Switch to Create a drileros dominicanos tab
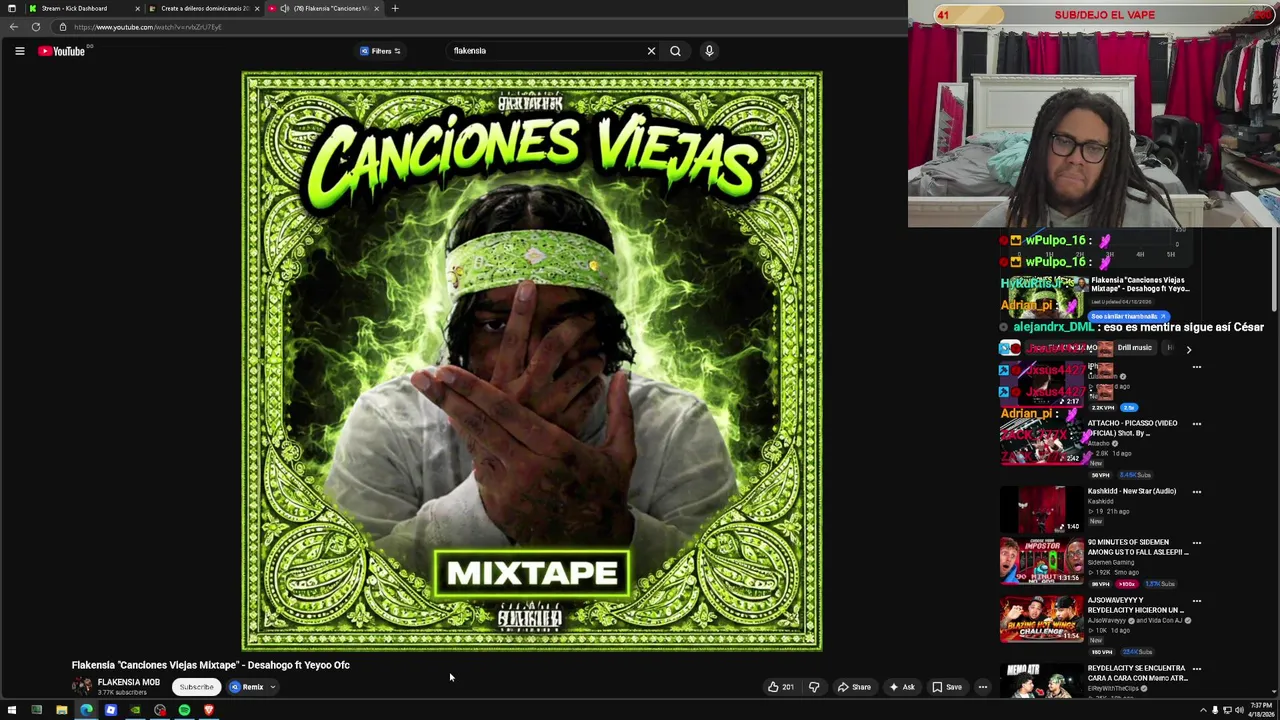 [204, 8]
